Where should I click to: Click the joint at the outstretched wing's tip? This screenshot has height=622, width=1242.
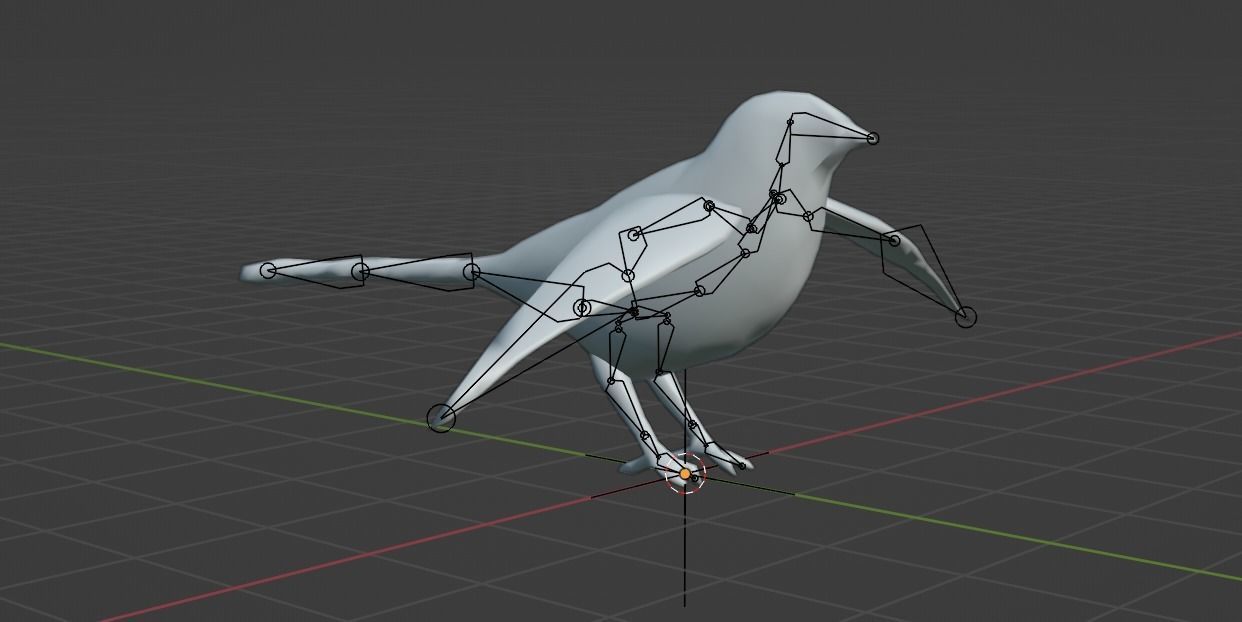[965, 317]
